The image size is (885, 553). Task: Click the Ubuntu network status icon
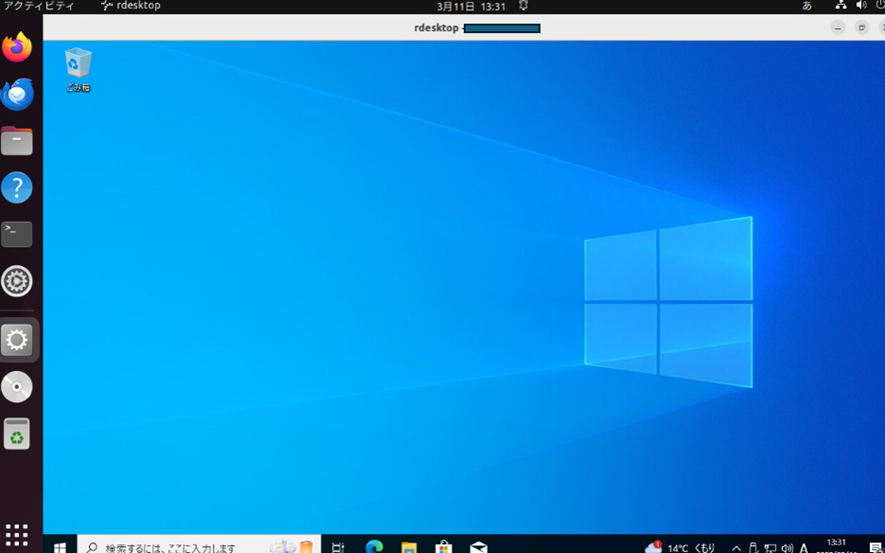coord(841,5)
